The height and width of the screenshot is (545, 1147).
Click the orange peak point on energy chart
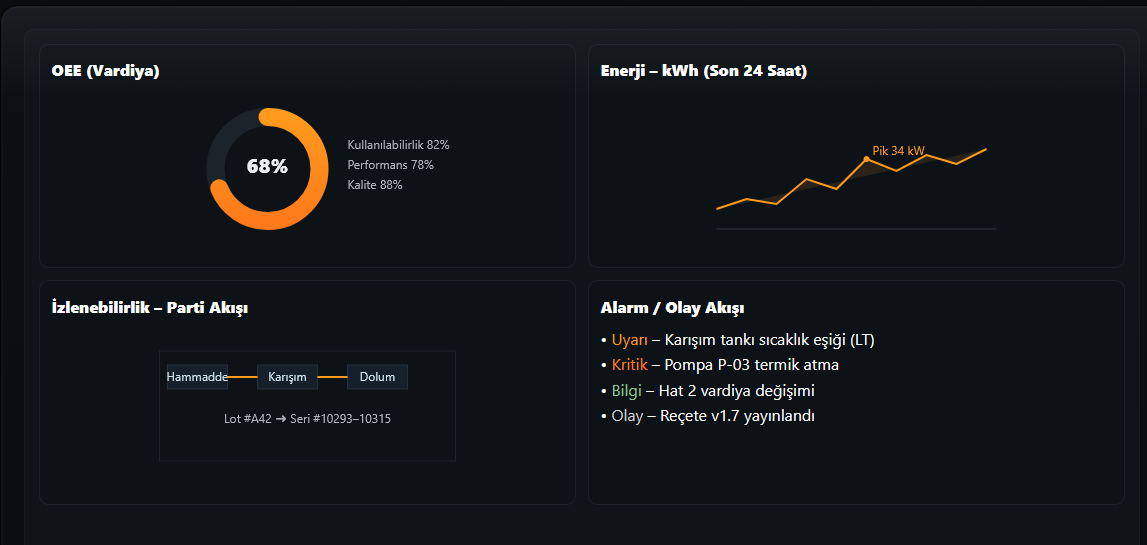(866, 159)
